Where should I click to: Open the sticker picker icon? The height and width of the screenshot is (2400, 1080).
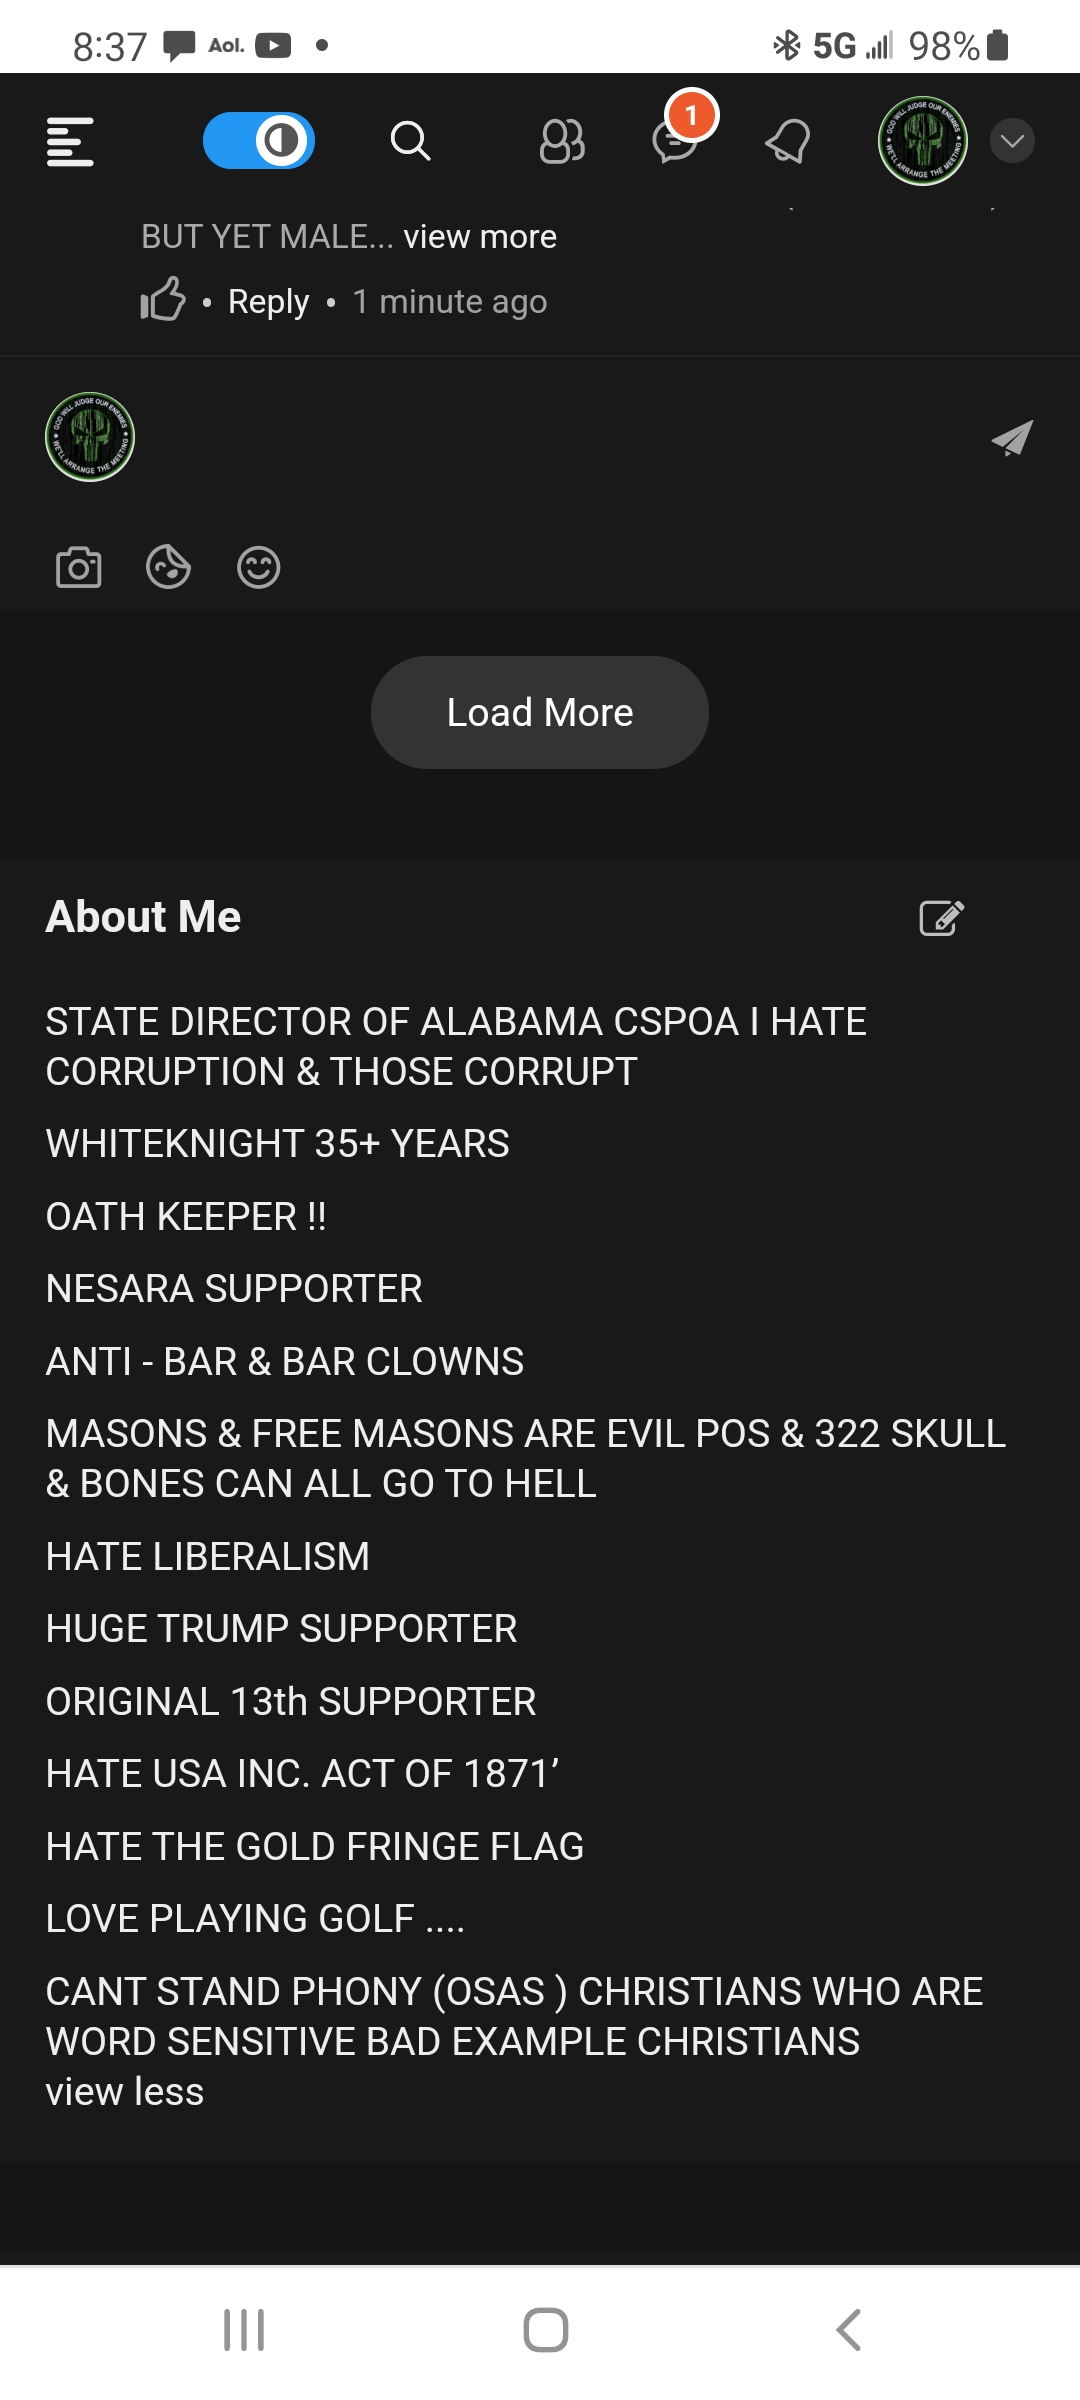pos(168,568)
